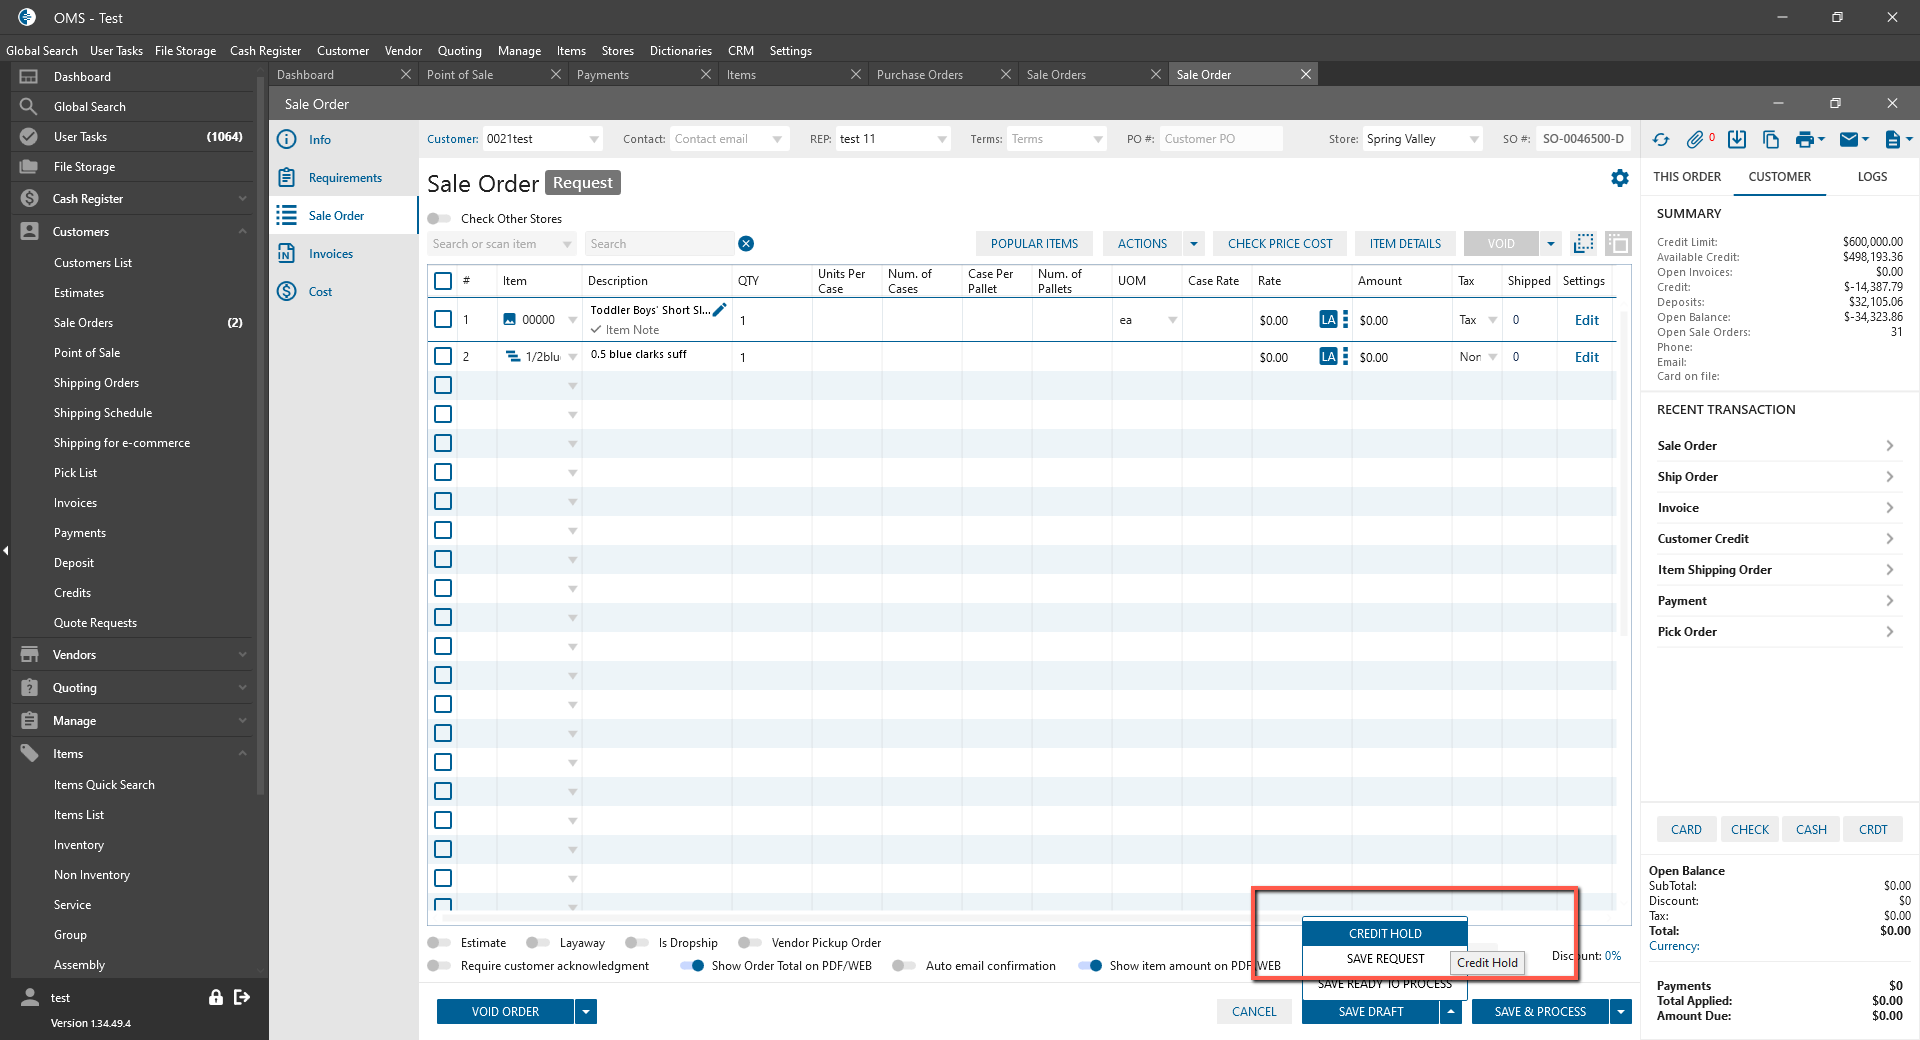Open the Store dropdown showing Spring Valley
The height and width of the screenshot is (1040, 1920).
tap(1473, 140)
